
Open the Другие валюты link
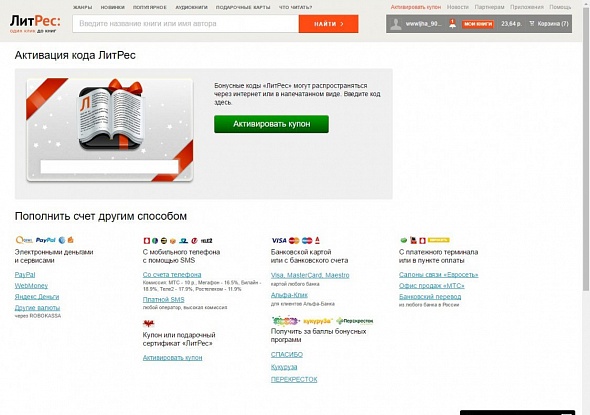pyautogui.click(x=37, y=308)
